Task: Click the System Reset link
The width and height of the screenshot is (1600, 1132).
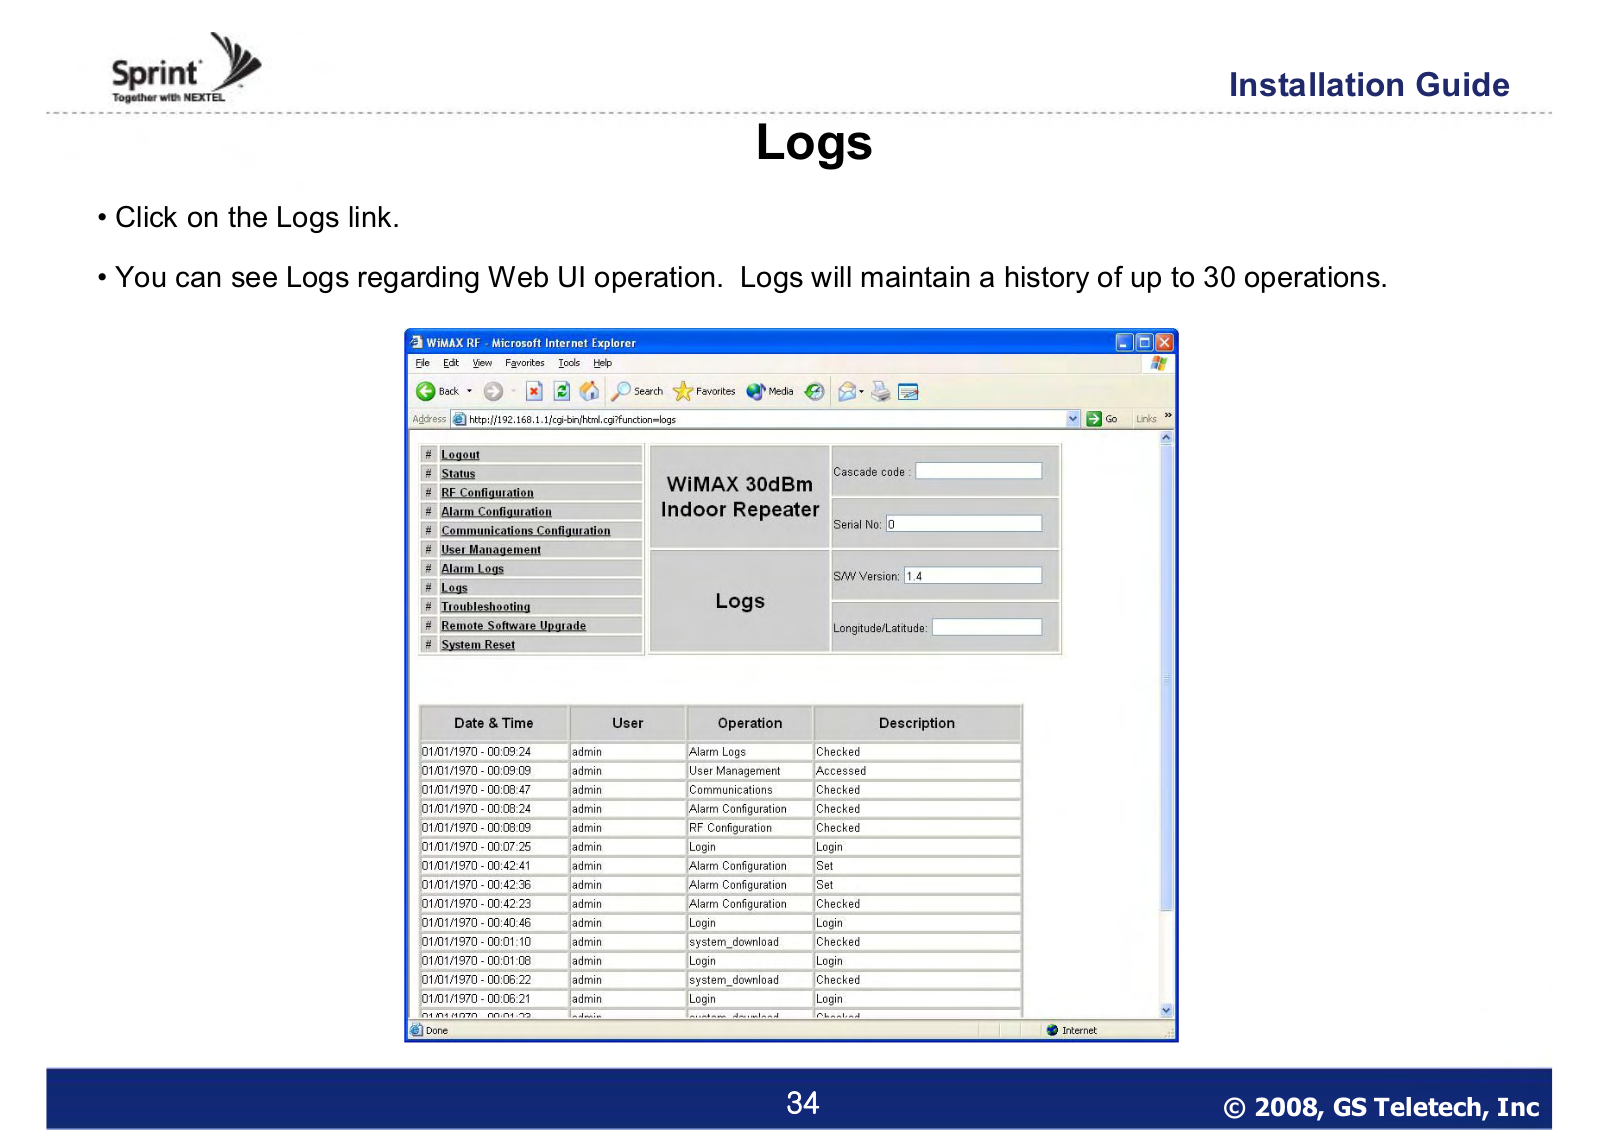Action: (478, 645)
